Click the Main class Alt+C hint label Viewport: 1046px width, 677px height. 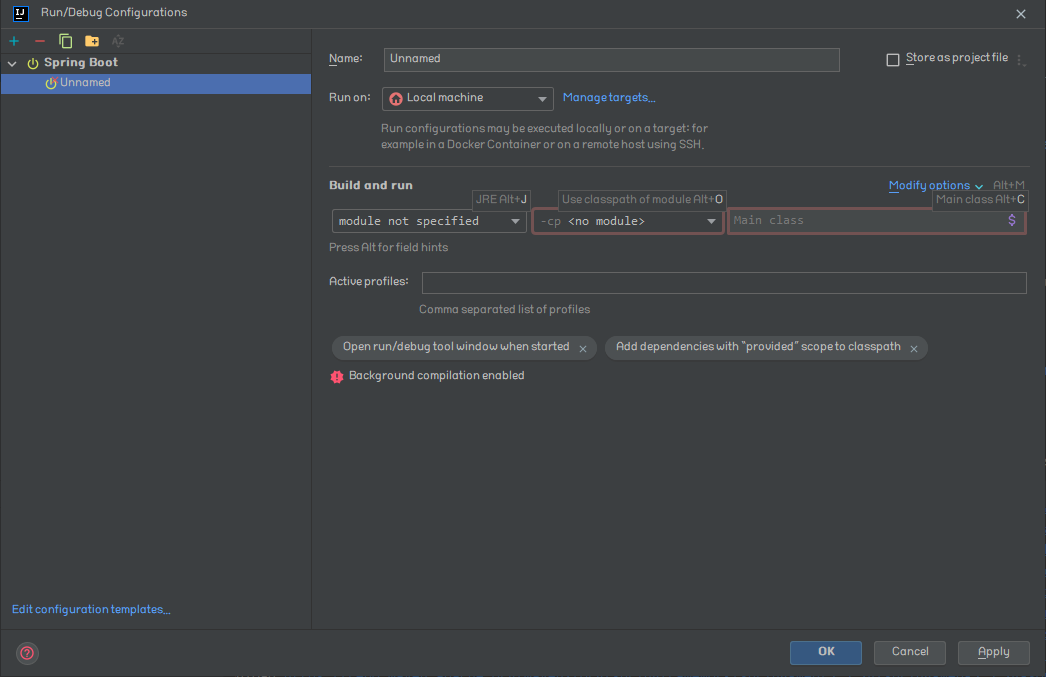coord(980,199)
